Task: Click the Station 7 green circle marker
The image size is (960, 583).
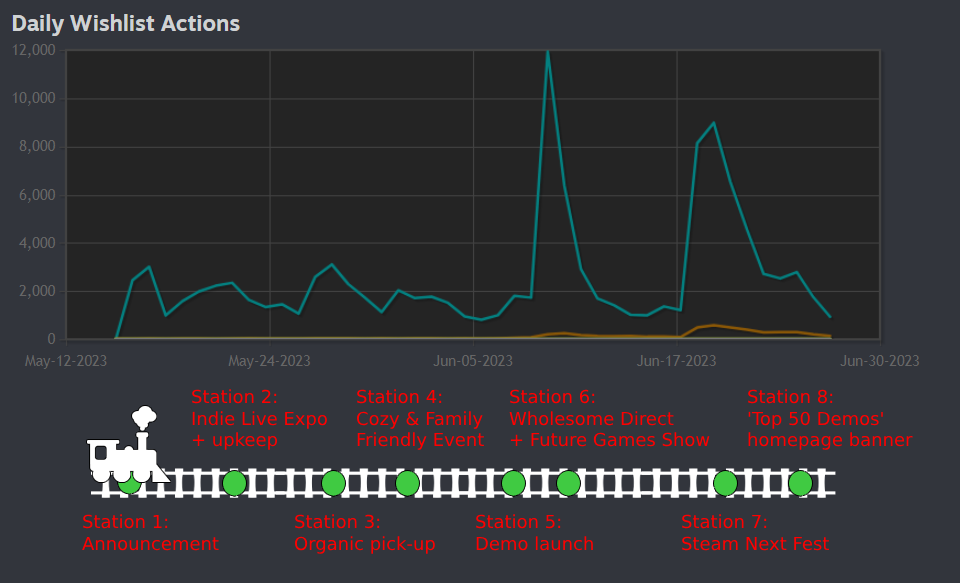Action: pos(725,482)
